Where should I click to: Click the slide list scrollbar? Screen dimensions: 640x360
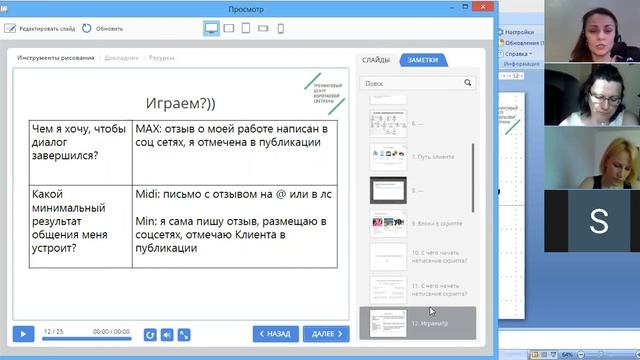point(473,178)
